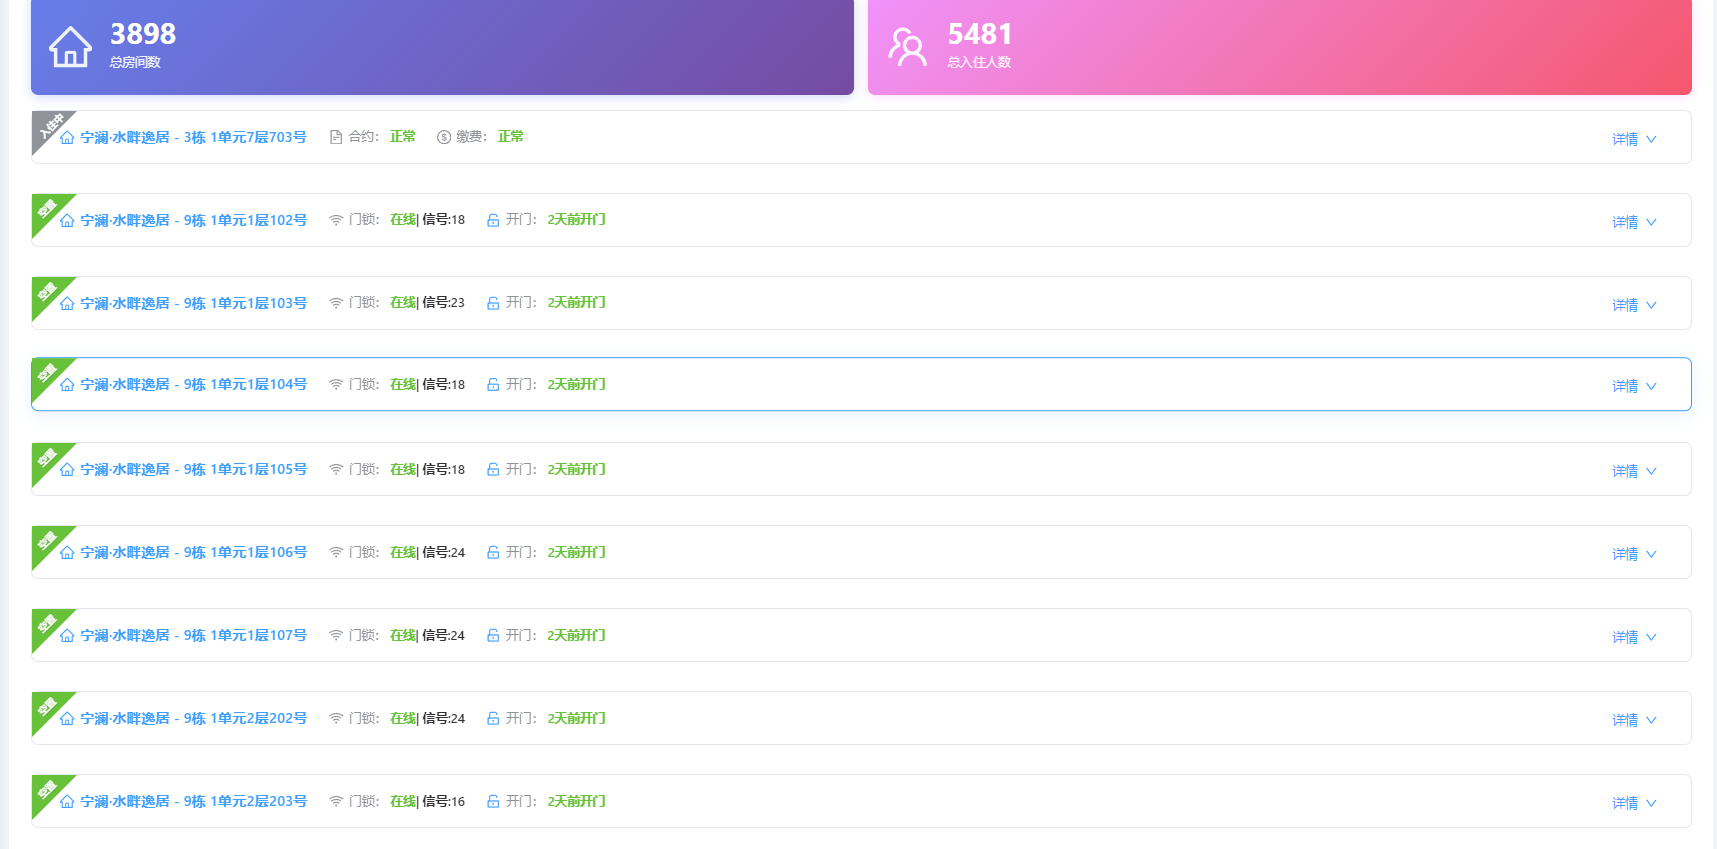Click the 3898 总房间数 summary card

442,47
